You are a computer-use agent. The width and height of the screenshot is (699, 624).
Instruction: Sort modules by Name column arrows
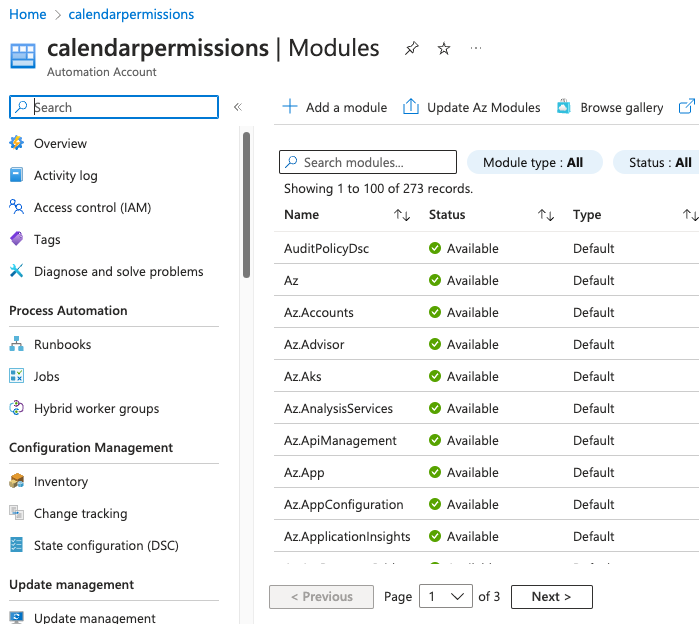coord(402,215)
